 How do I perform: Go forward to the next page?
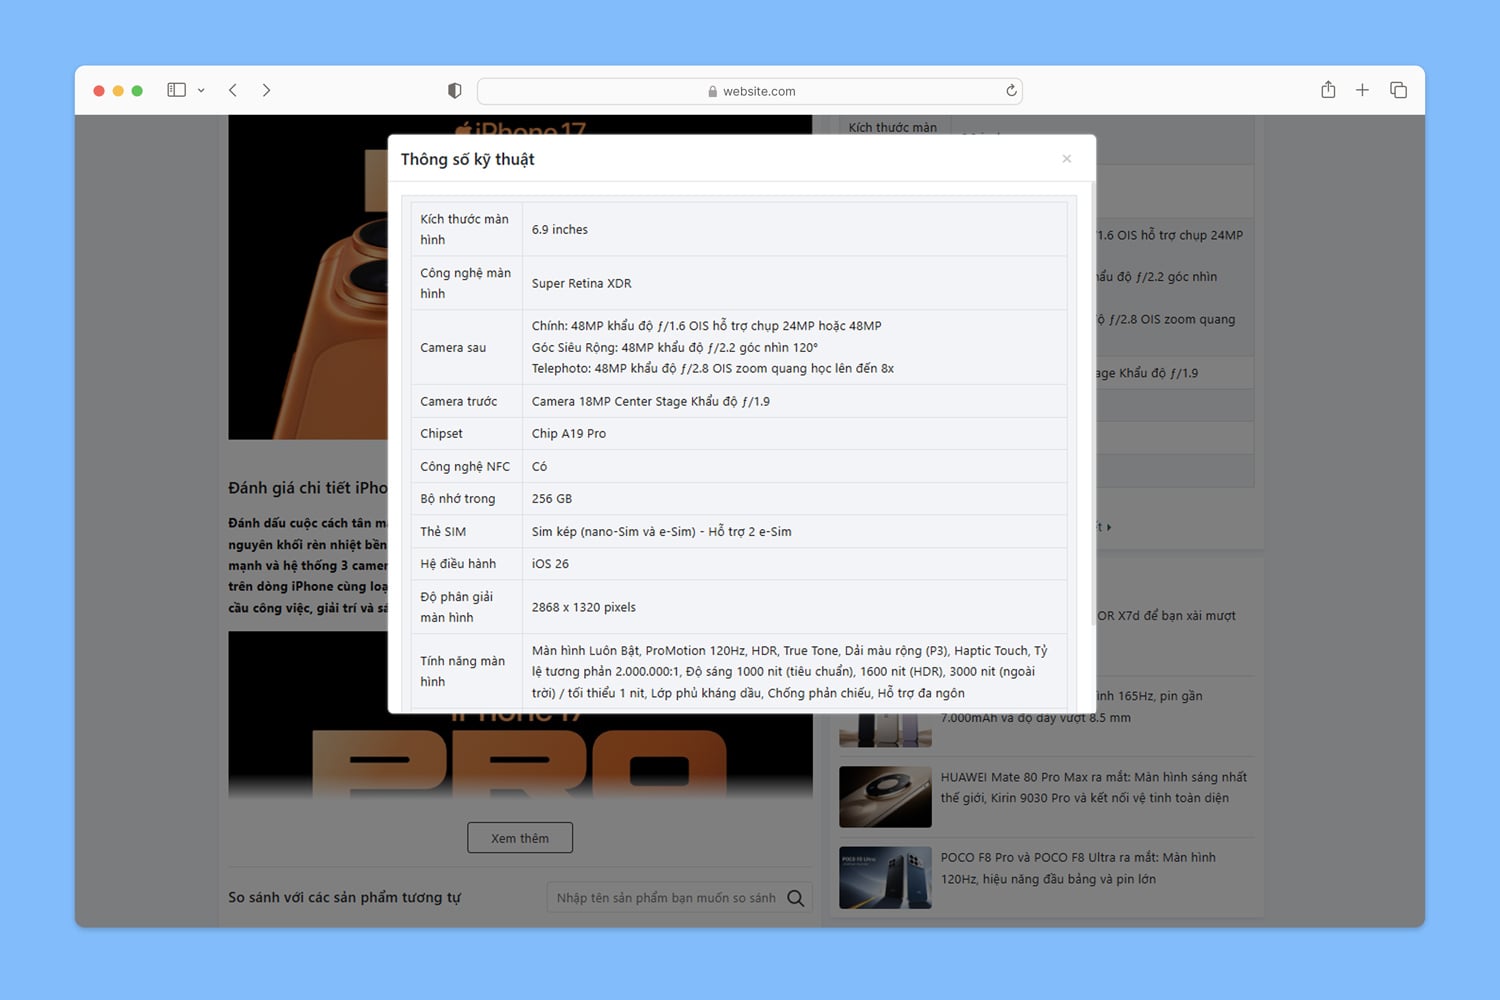[x=266, y=90]
